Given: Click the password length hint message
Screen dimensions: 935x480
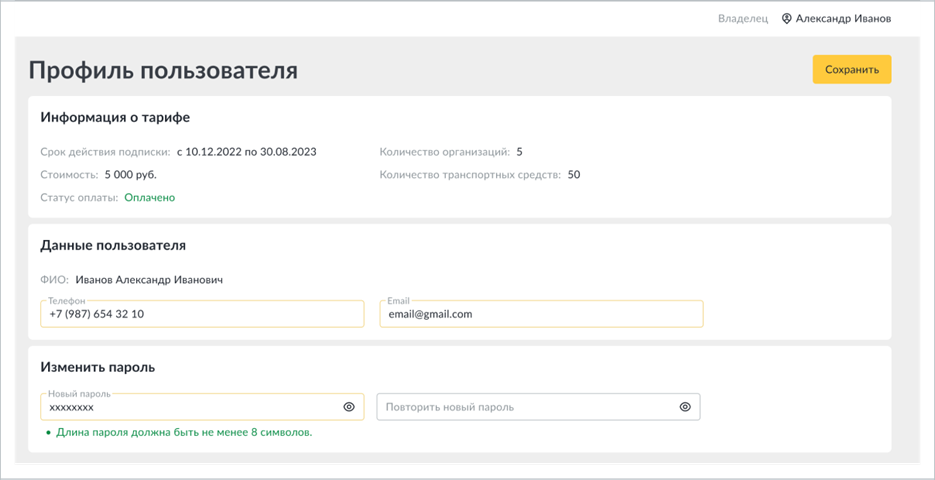Looking at the screenshot, I should point(184,433).
